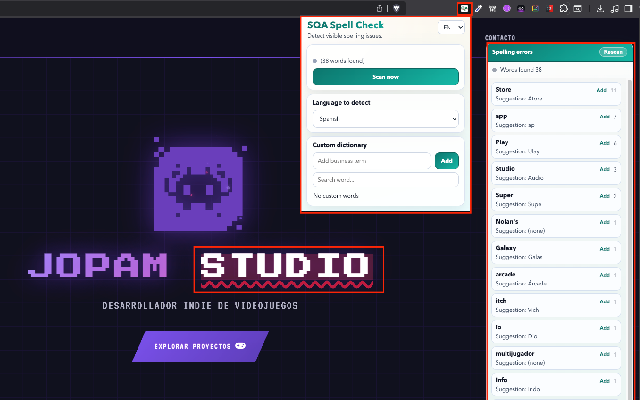Screen dimensions: 640x400
Task: Open the Language to detect dropdown
Action: pyautogui.click(x=386, y=119)
